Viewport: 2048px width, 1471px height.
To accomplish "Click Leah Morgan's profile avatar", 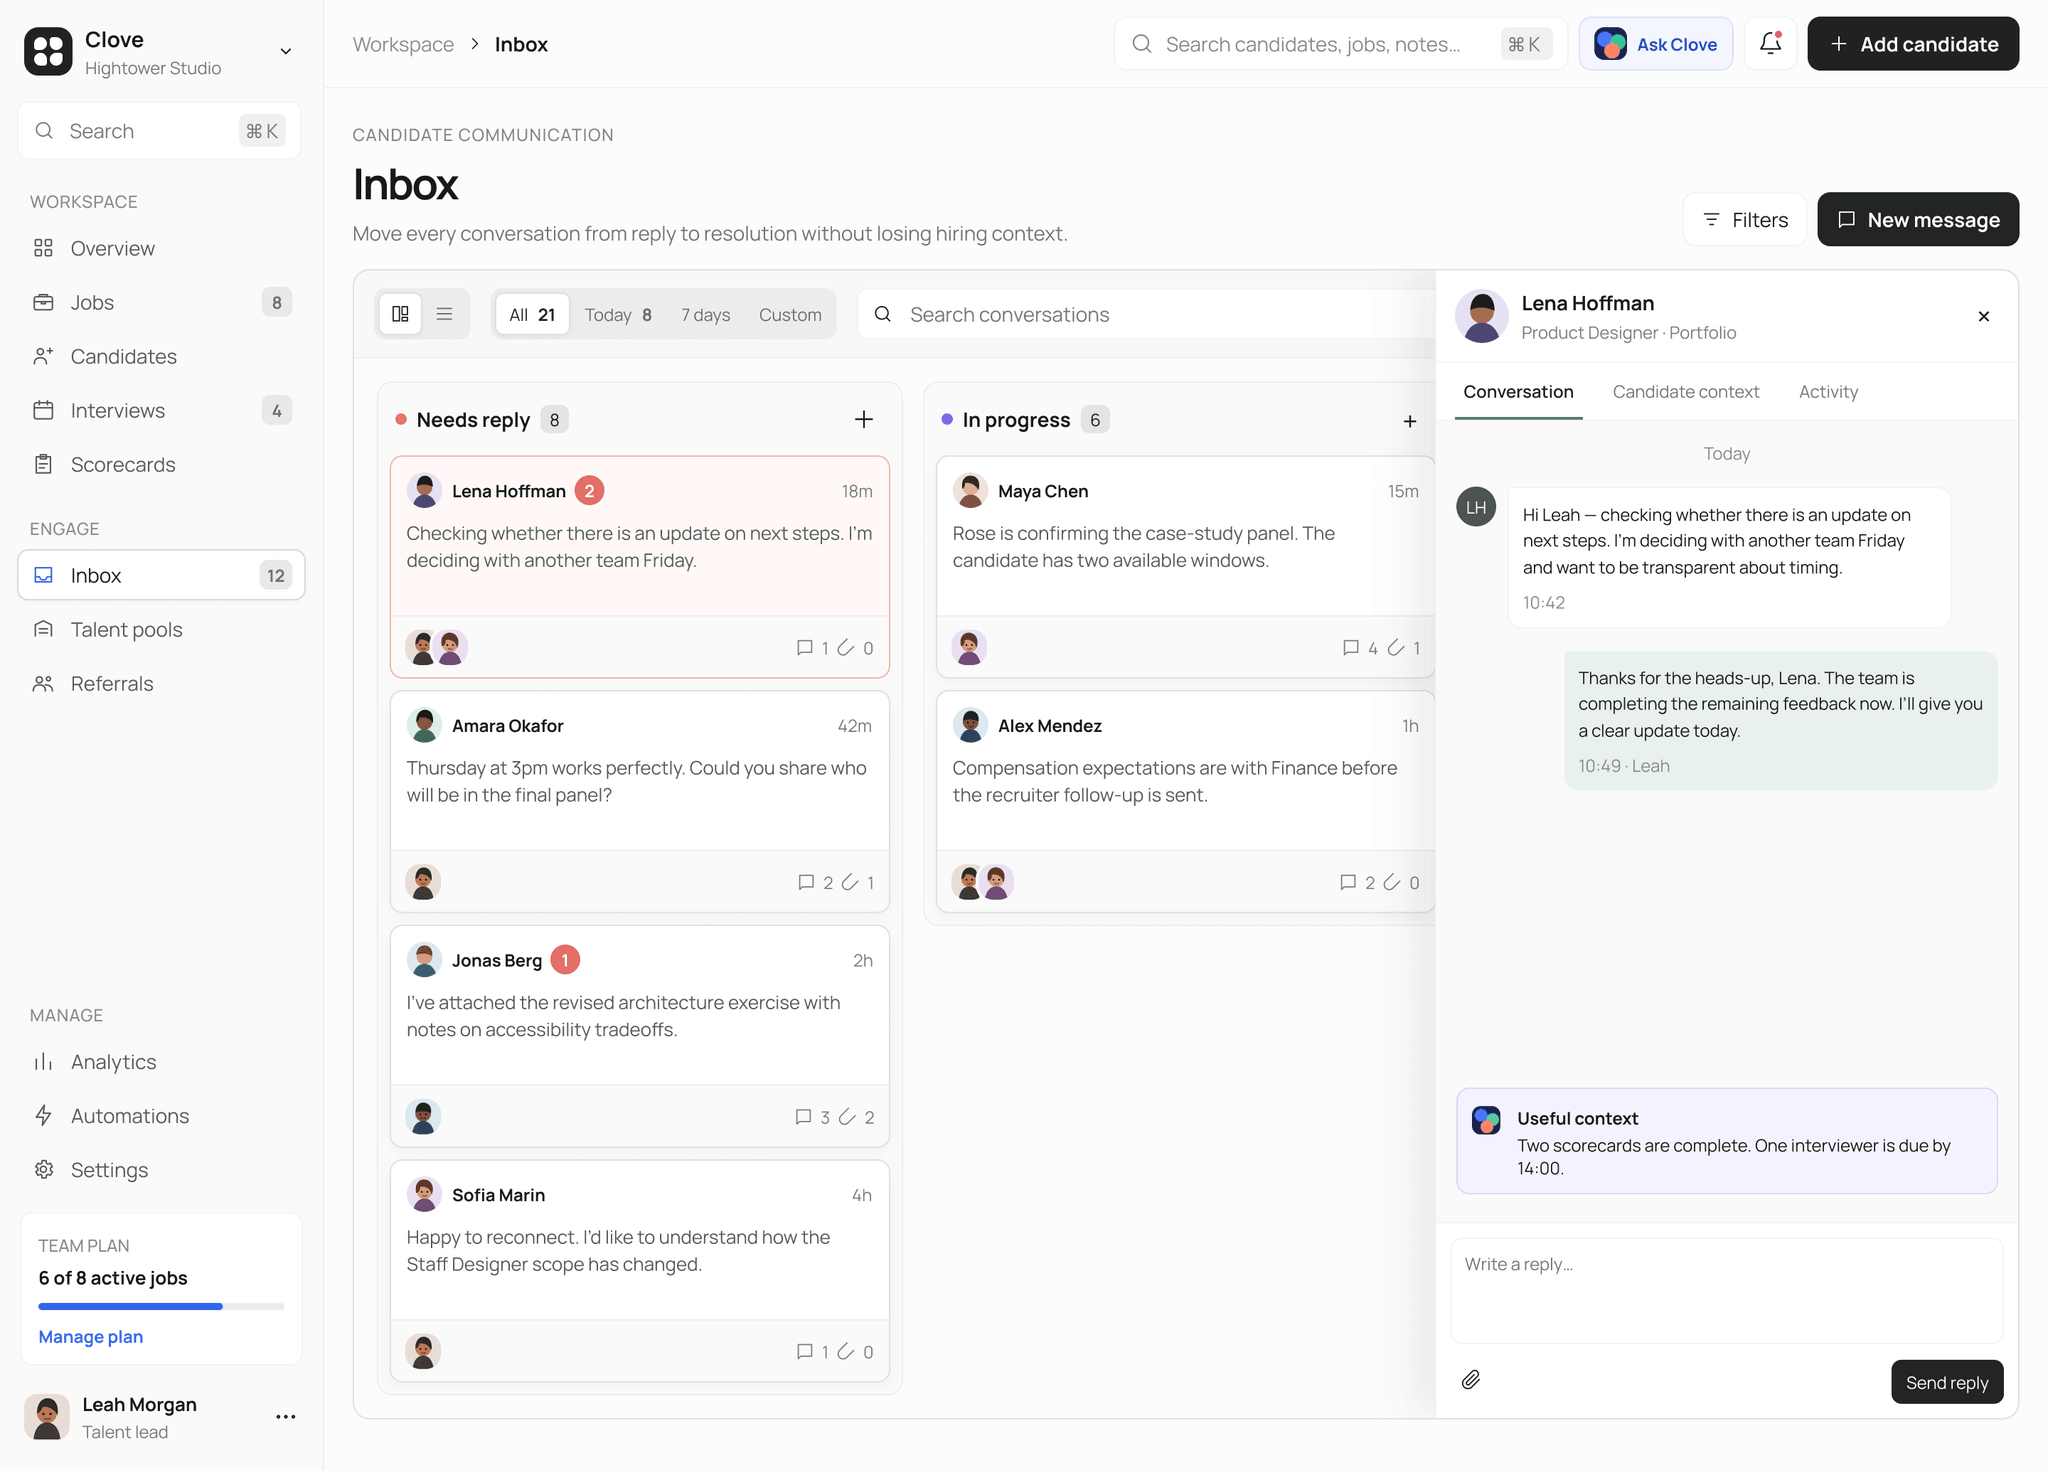I will tap(47, 1417).
